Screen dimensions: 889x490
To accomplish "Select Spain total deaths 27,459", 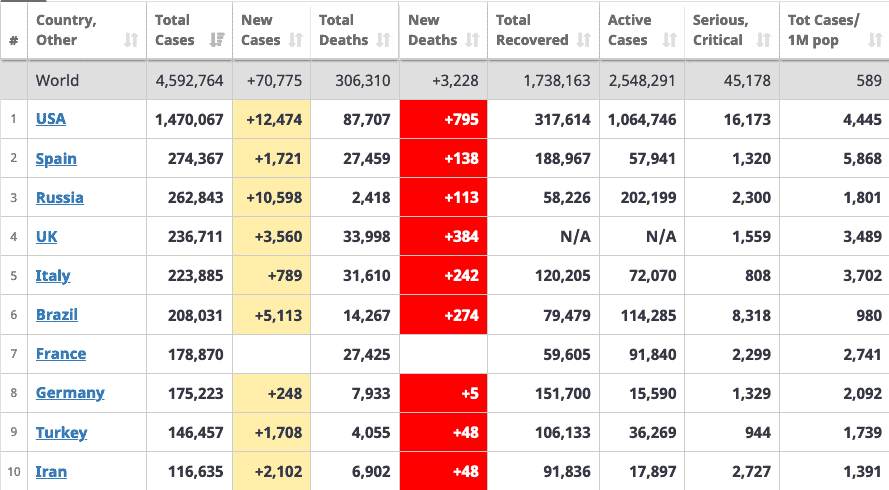I will [367, 159].
